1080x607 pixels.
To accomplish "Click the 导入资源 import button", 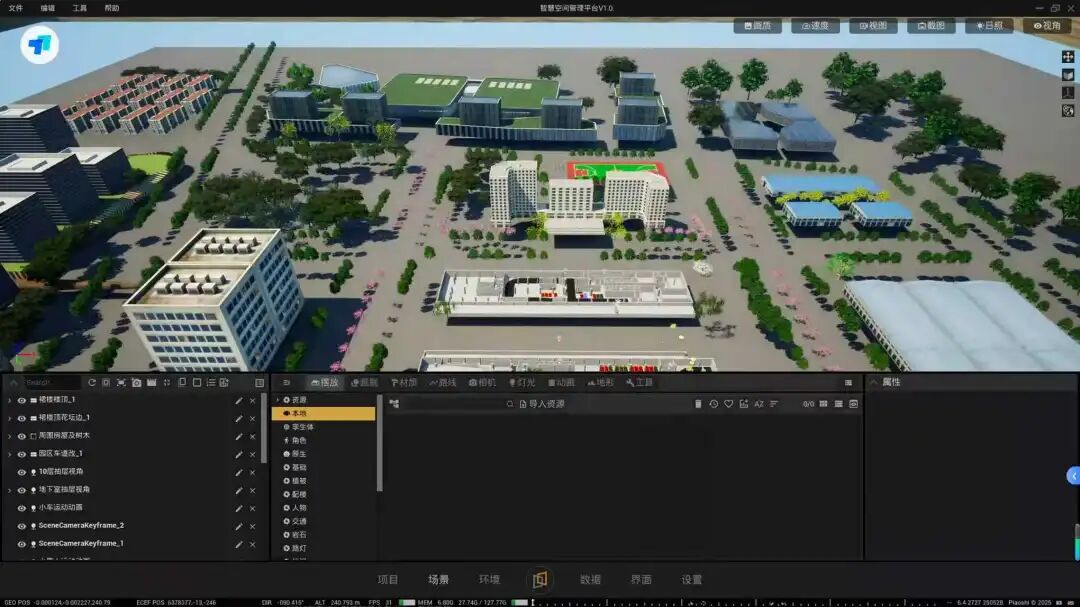I will click(542, 404).
